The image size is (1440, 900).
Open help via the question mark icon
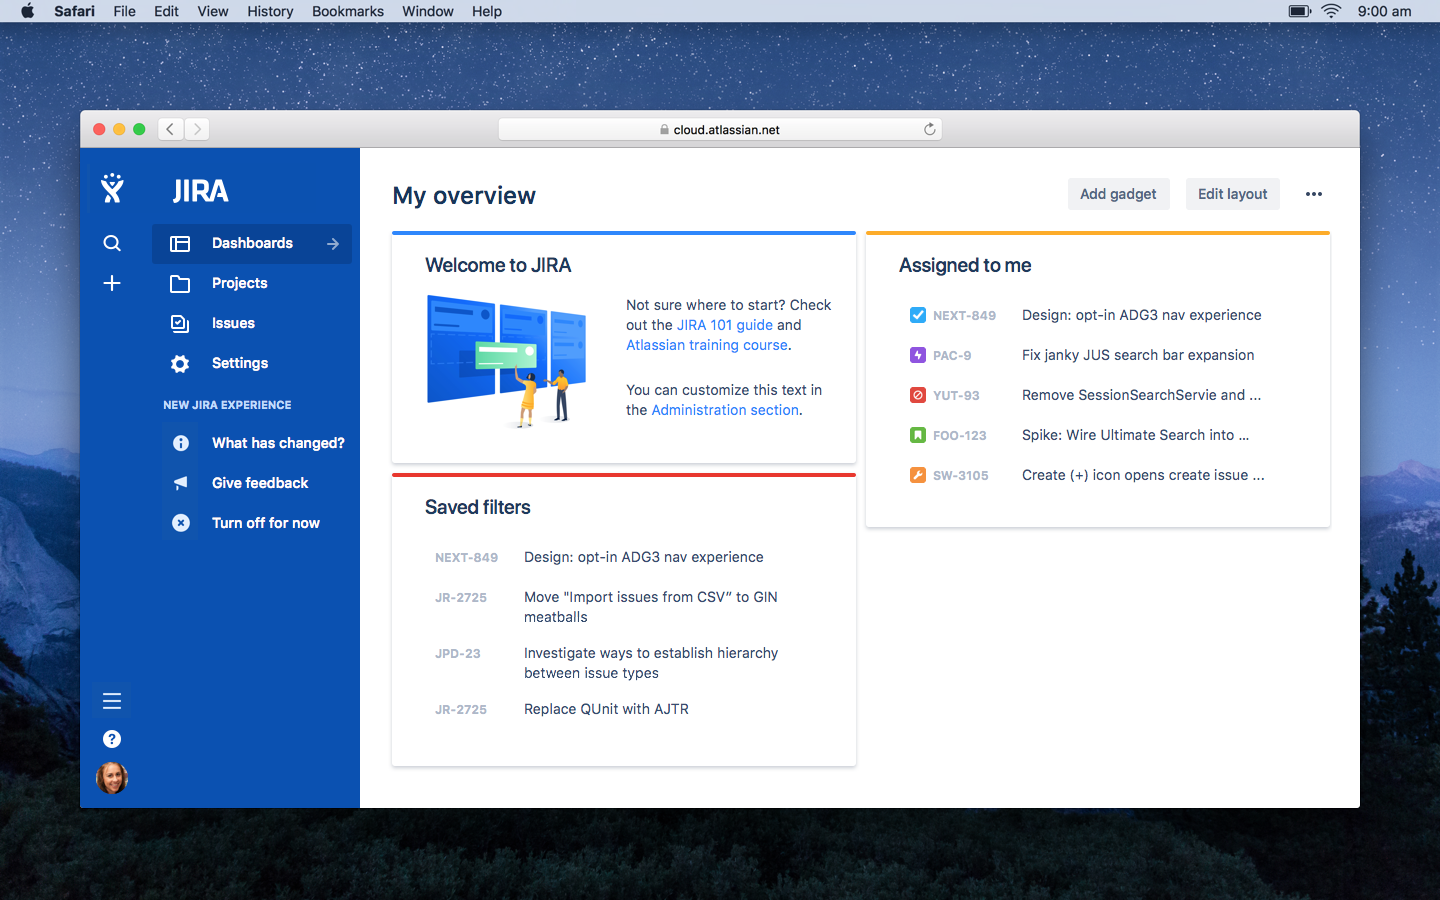pyautogui.click(x=112, y=739)
